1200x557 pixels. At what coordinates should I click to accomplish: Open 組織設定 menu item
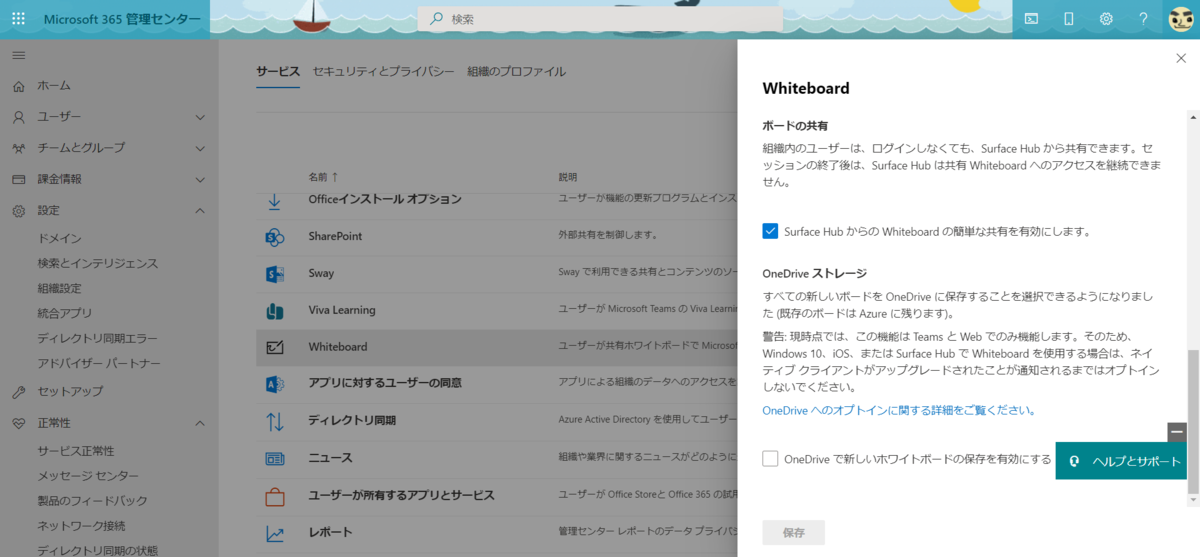tap(60, 288)
